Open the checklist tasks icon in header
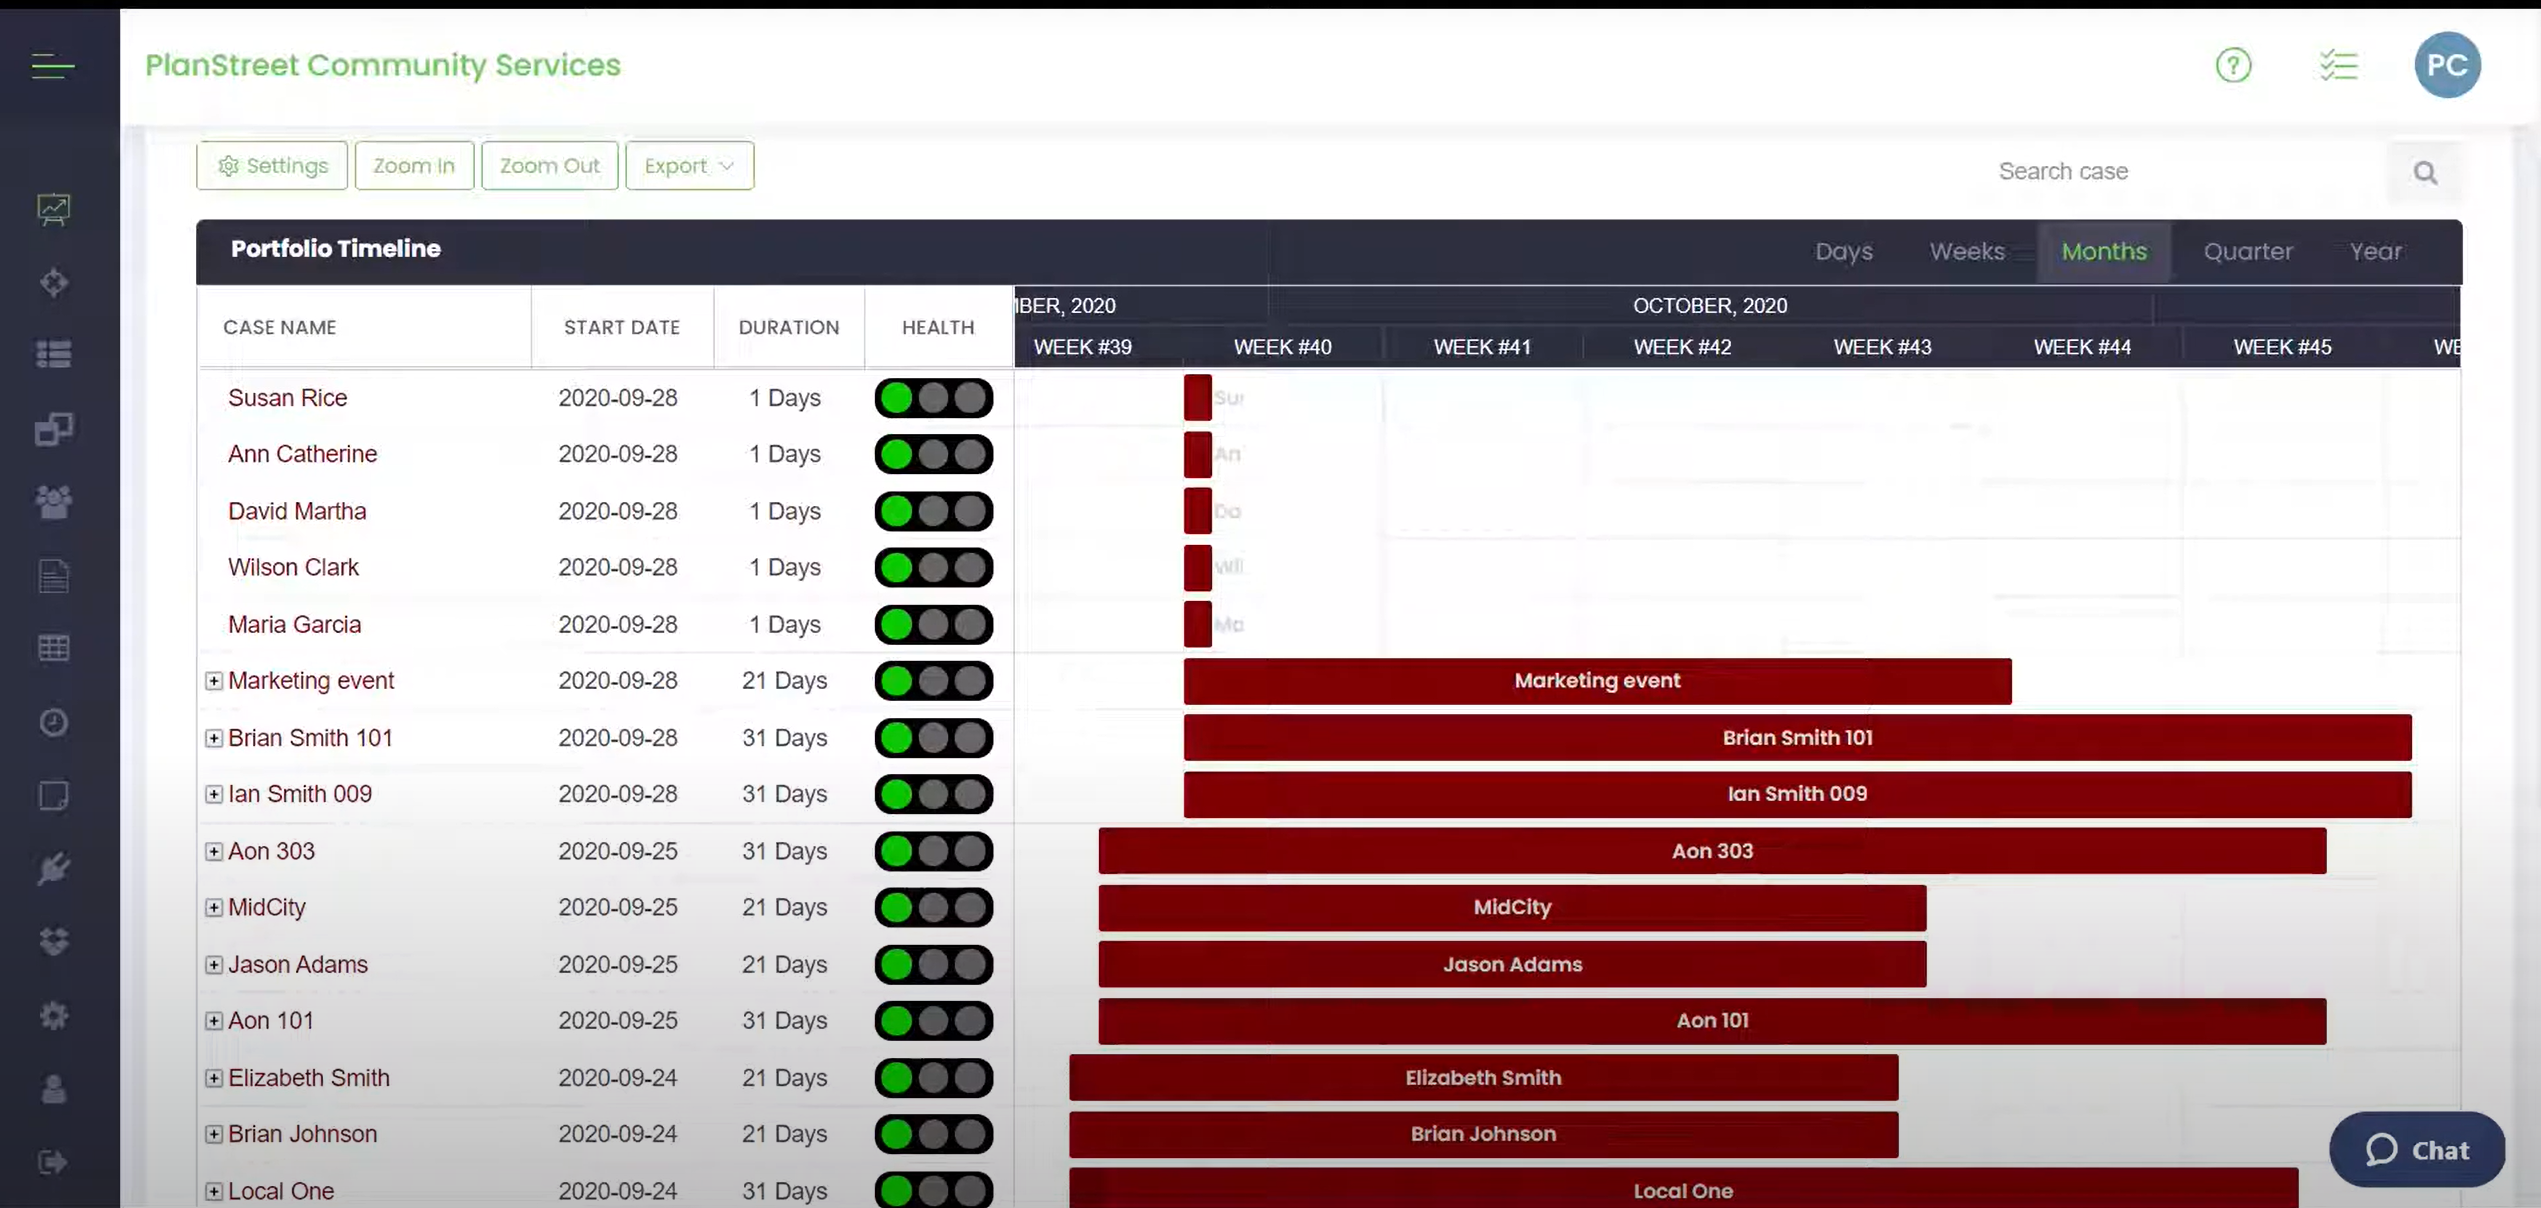This screenshot has width=2541, height=1208. point(2338,66)
